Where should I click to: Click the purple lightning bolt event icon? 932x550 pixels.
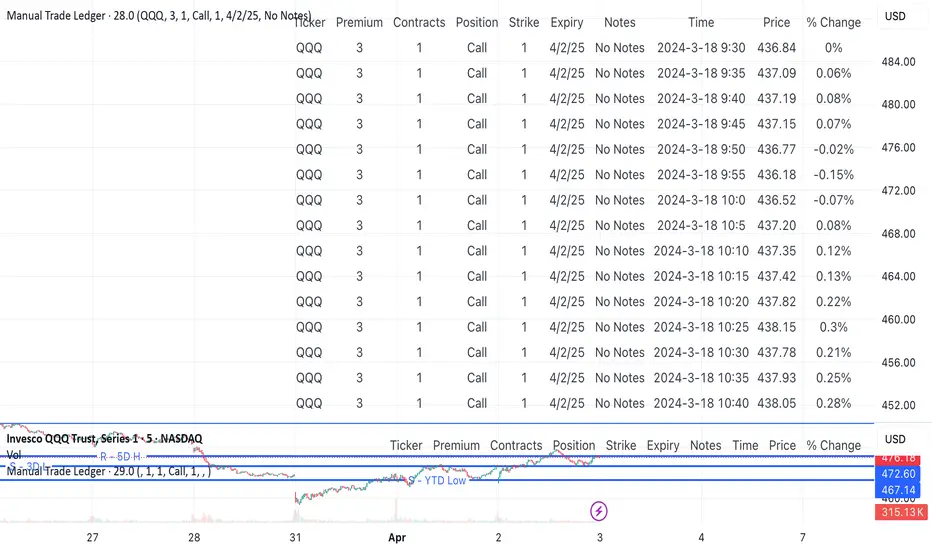point(598,511)
